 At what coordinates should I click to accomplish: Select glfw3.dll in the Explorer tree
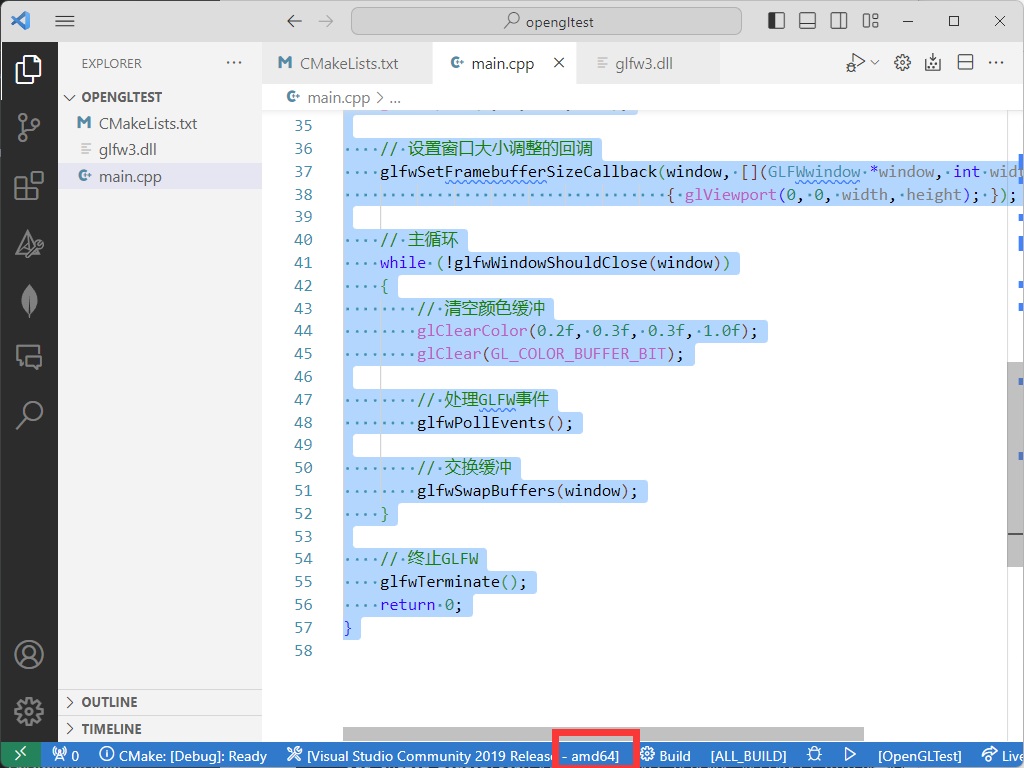(127, 150)
